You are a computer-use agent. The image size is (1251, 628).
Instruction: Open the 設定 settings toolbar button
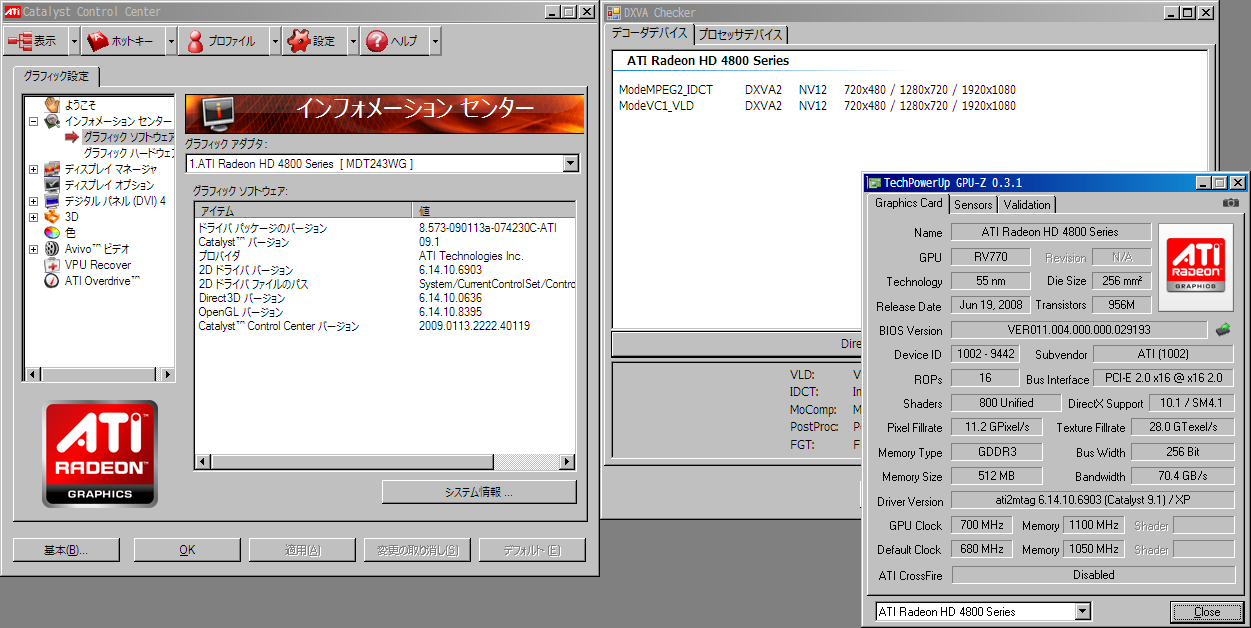coord(315,41)
